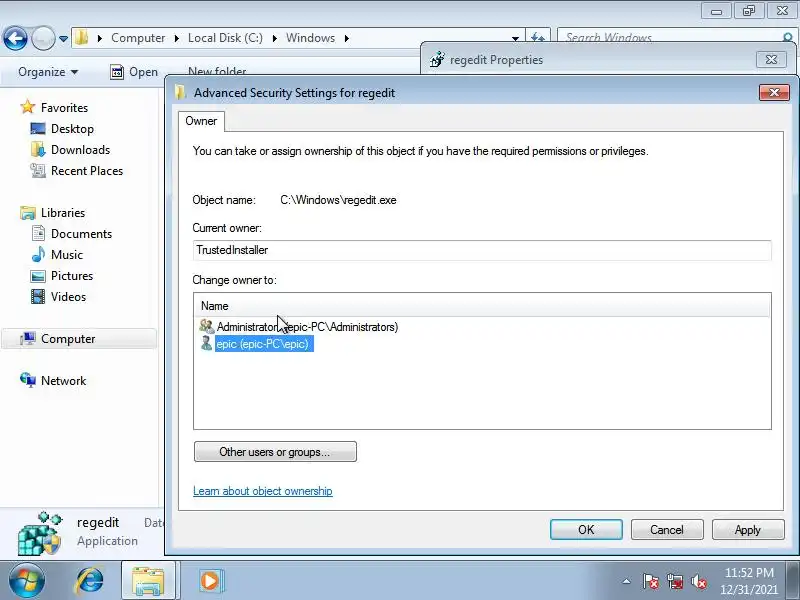The width and height of the screenshot is (800, 600).
Task: Close Advanced Security Settings with red X
Action: tap(774, 92)
